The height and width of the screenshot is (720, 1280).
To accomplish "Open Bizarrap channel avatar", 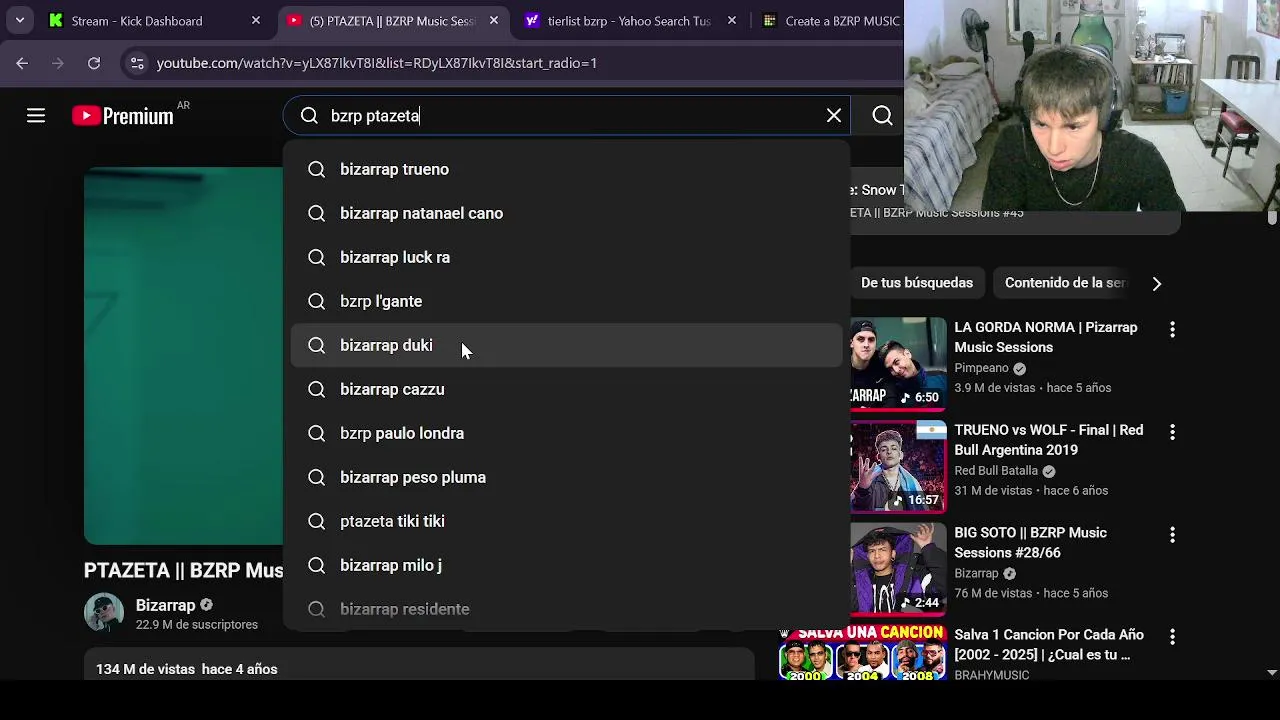I will click(104, 613).
